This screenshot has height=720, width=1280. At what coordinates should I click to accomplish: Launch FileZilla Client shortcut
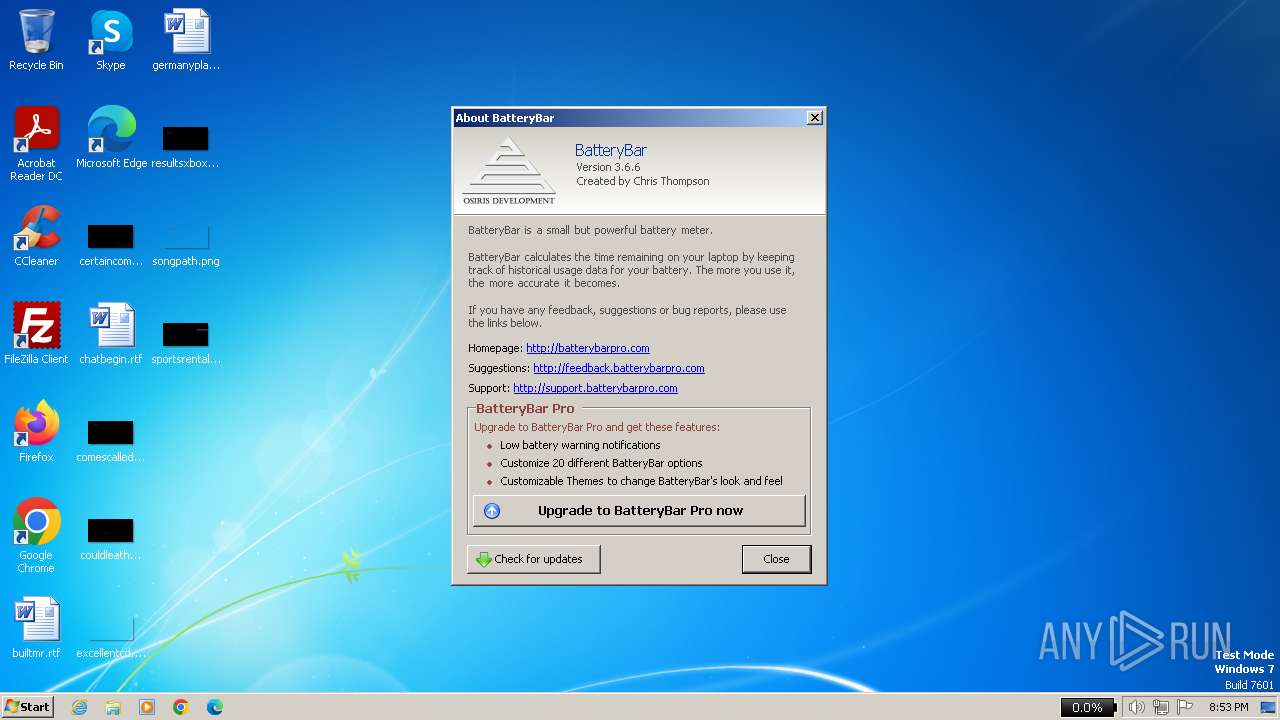pos(36,334)
